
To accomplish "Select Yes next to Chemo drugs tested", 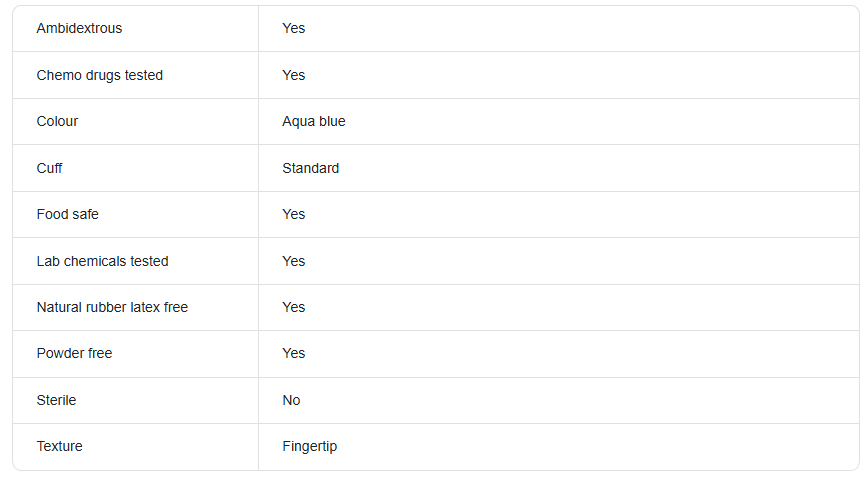I will coord(293,75).
